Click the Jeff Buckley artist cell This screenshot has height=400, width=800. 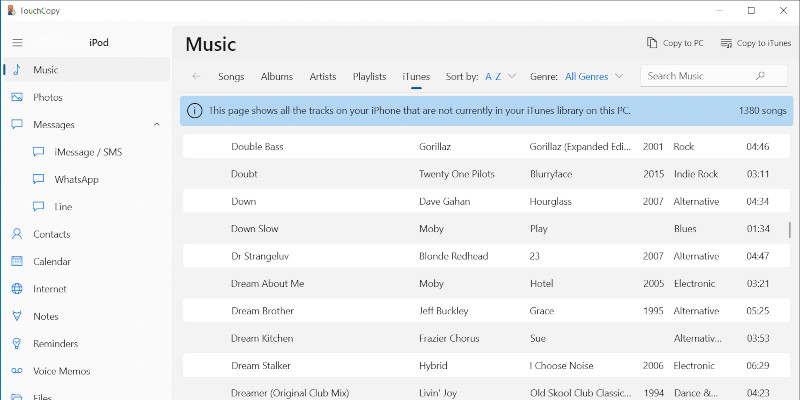click(443, 311)
